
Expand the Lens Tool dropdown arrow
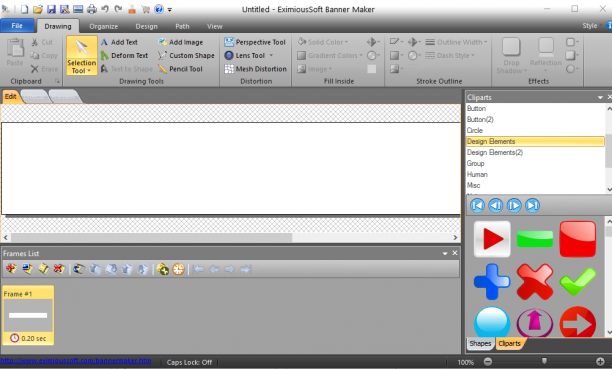click(271, 55)
